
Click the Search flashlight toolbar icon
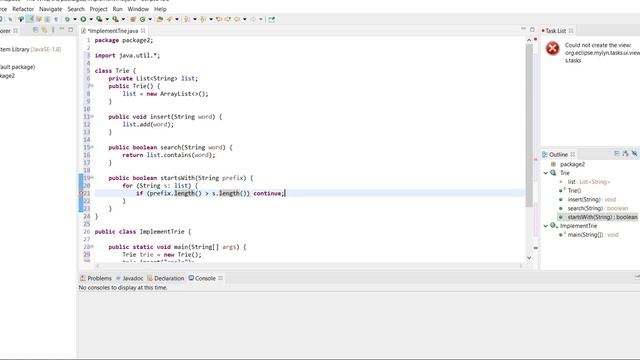pyautogui.click(x=169, y=19)
